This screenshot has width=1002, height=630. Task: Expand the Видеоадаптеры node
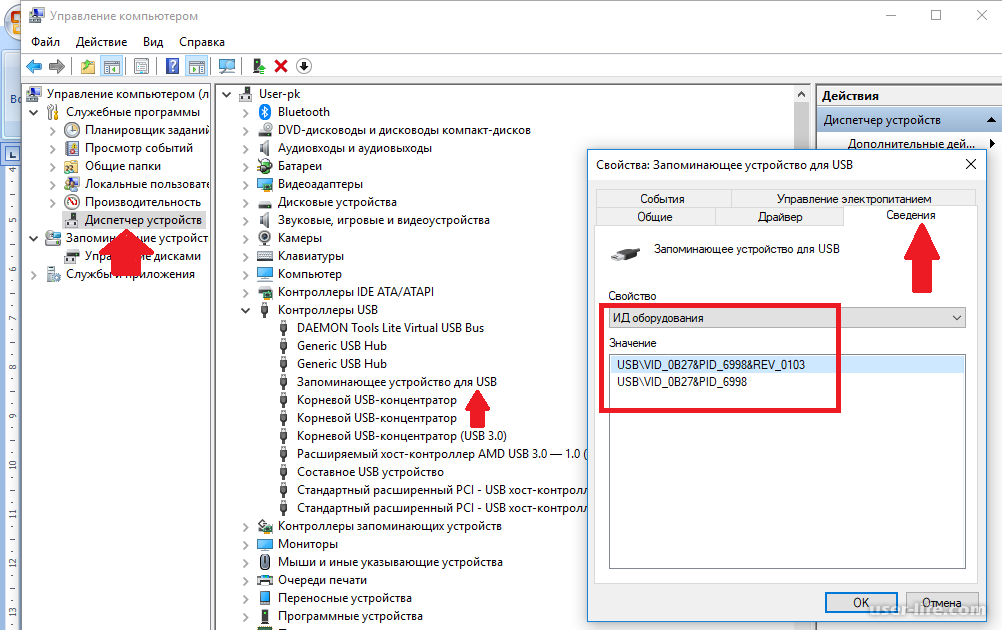(245, 185)
